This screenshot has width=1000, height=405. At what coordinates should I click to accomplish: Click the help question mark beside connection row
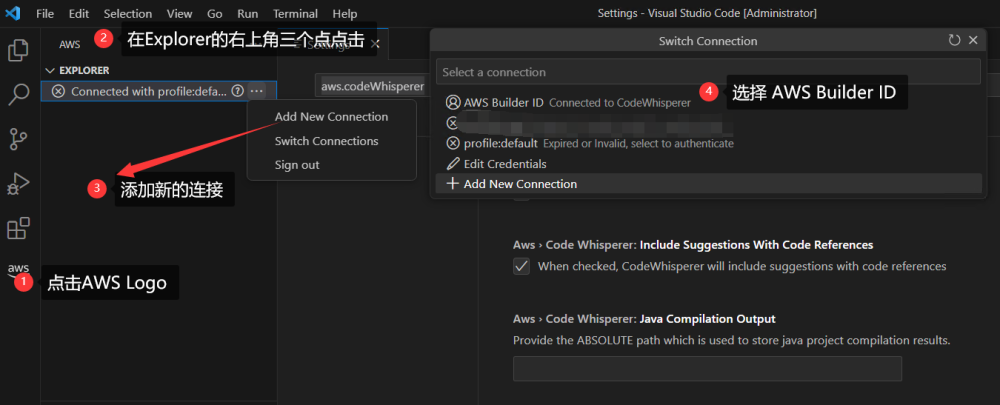237,91
